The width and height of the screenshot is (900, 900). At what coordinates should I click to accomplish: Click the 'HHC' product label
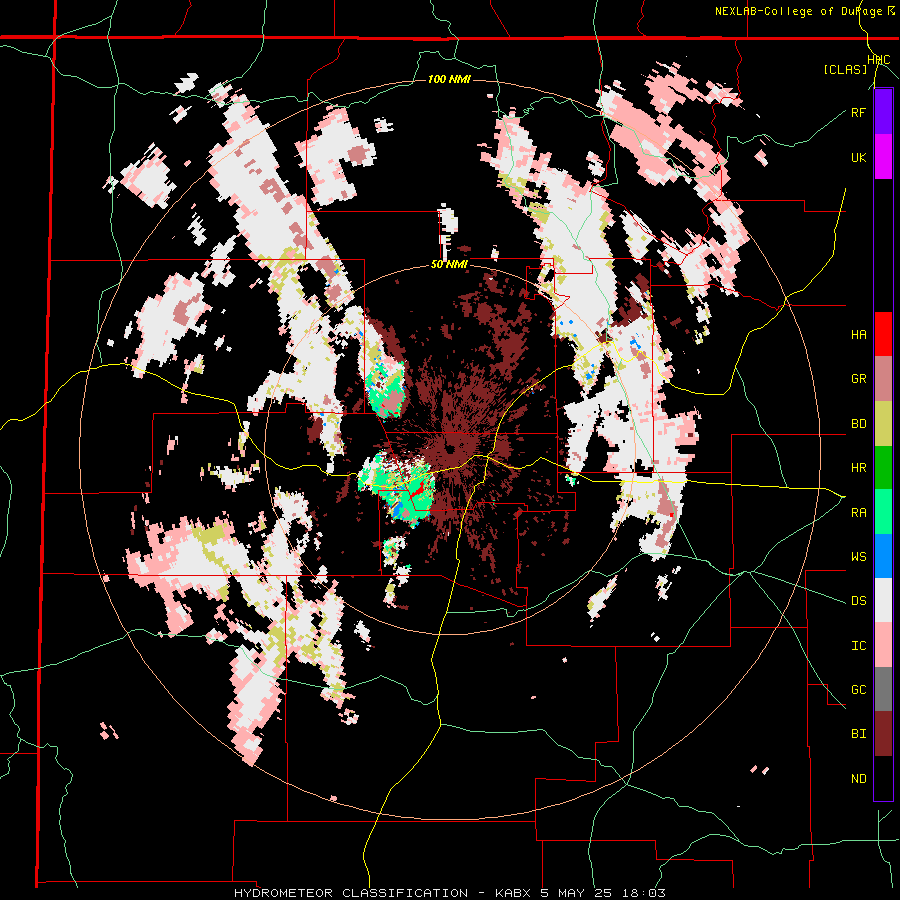[x=879, y=60]
